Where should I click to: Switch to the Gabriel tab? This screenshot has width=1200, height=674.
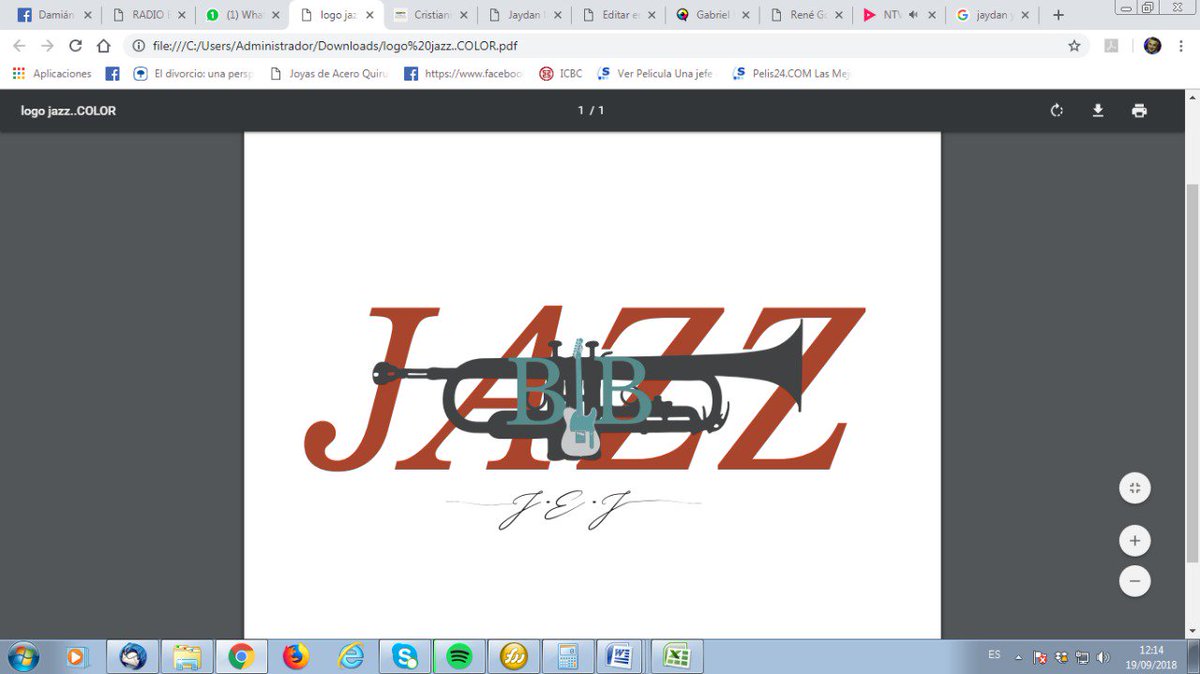tap(711, 15)
